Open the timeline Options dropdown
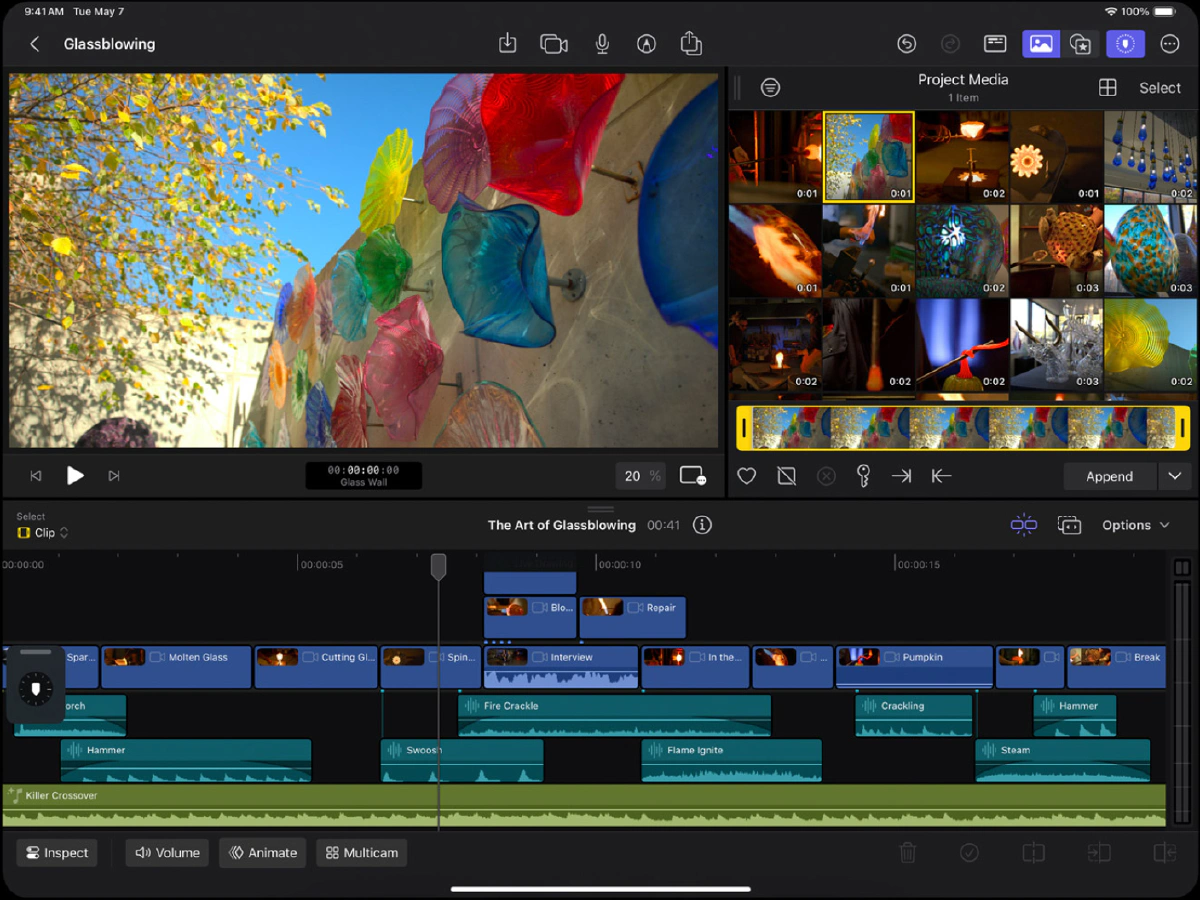Image resolution: width=1200 pixels, height=900 pixels. [1135, 525]
